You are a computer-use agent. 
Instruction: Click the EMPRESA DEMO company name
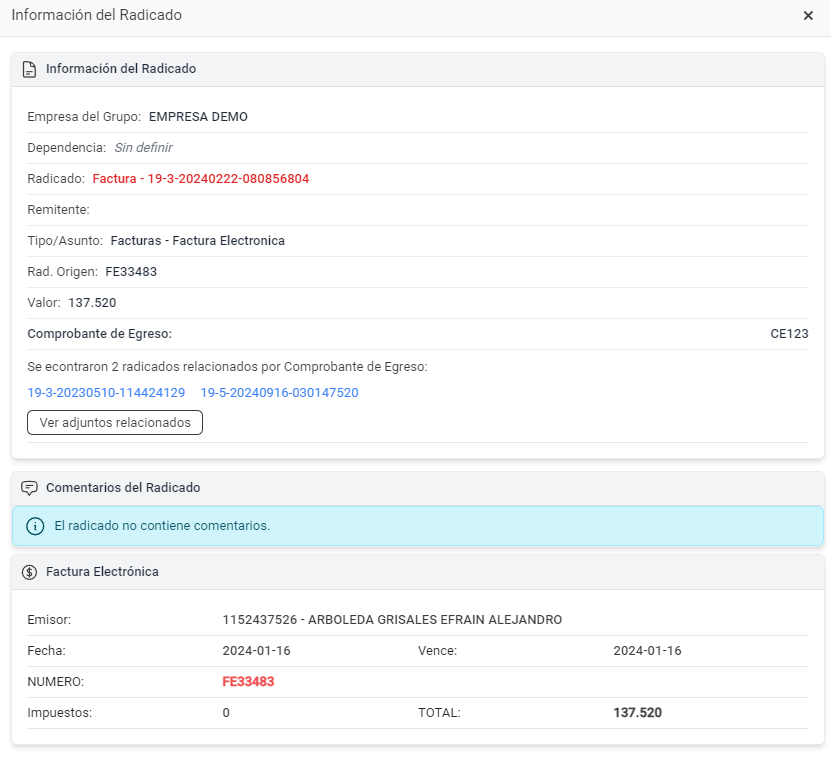(x=198, y=117)
